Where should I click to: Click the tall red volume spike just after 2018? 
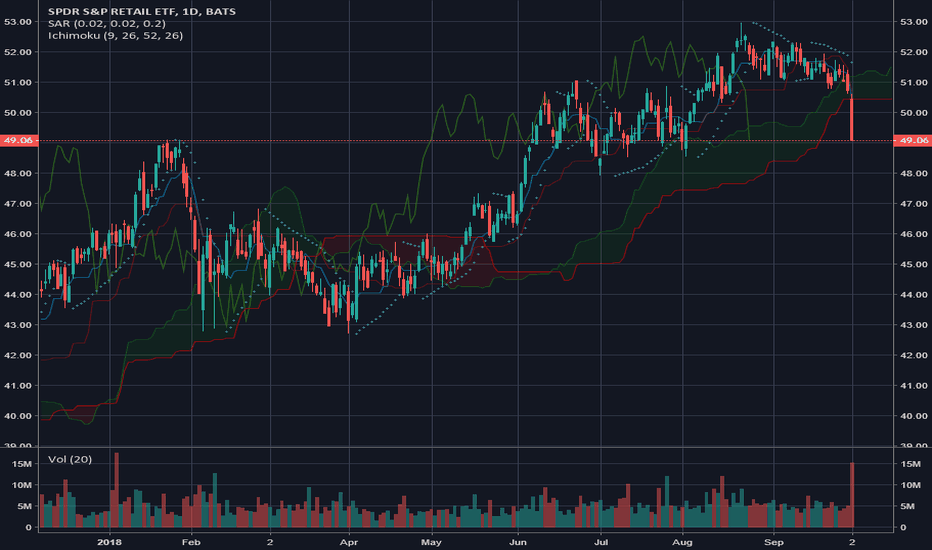(116, 490)
